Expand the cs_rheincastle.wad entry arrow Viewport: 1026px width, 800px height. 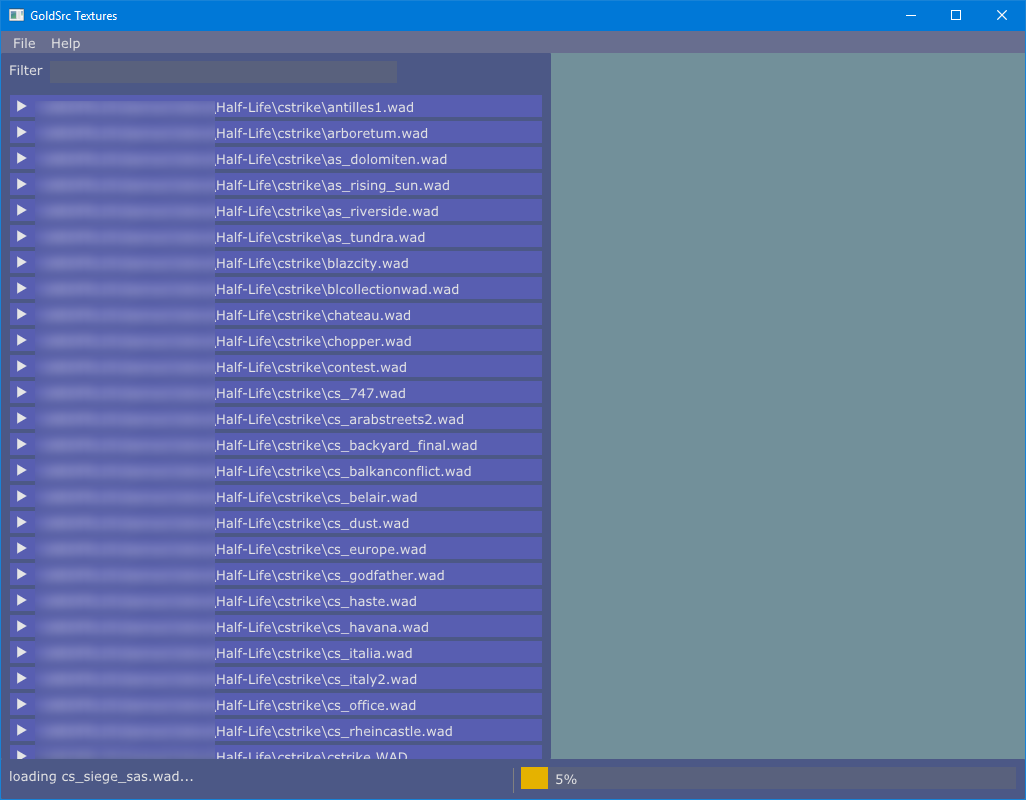click(22, 730)
